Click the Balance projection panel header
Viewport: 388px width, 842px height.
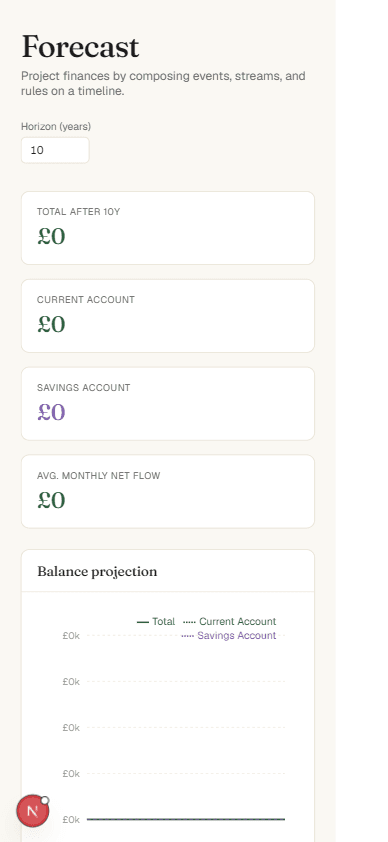168,571
